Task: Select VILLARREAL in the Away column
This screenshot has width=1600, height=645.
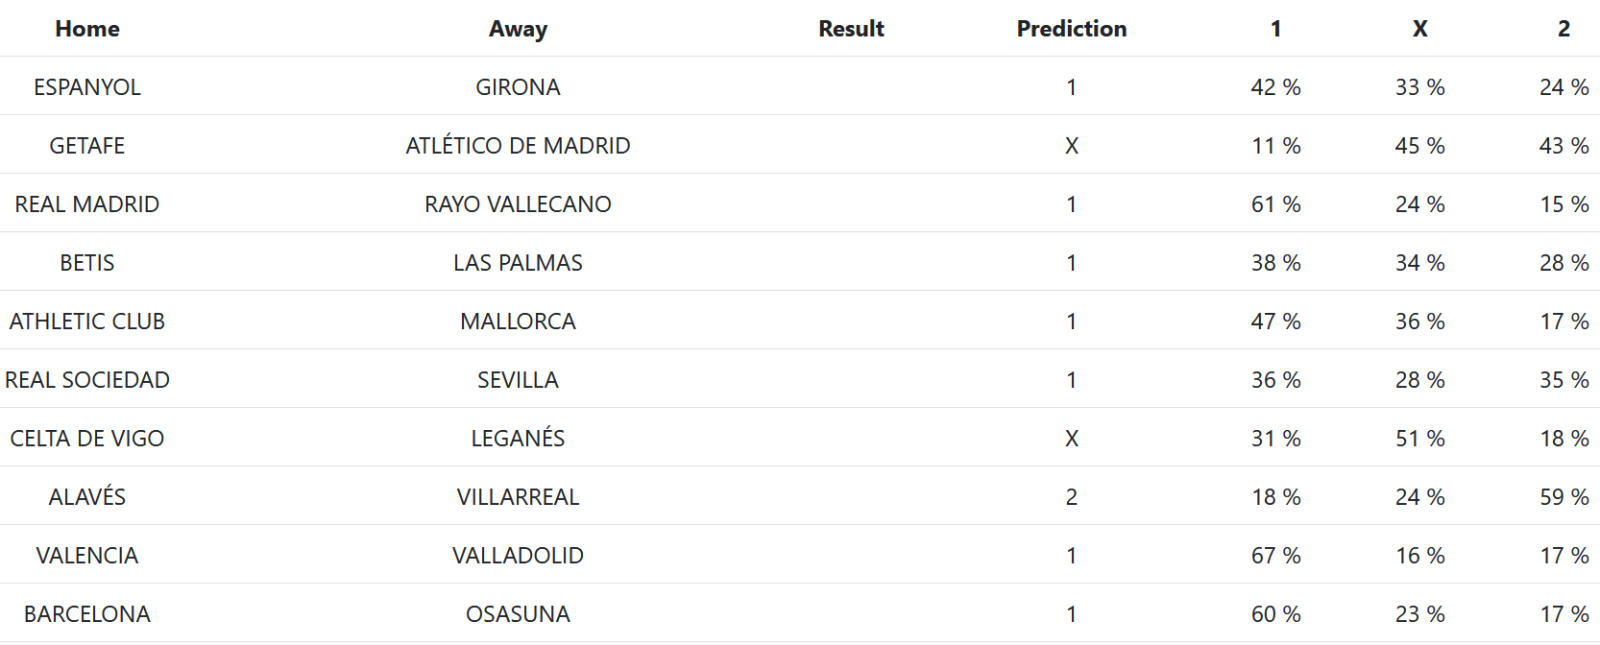Action: coord(518,497)
